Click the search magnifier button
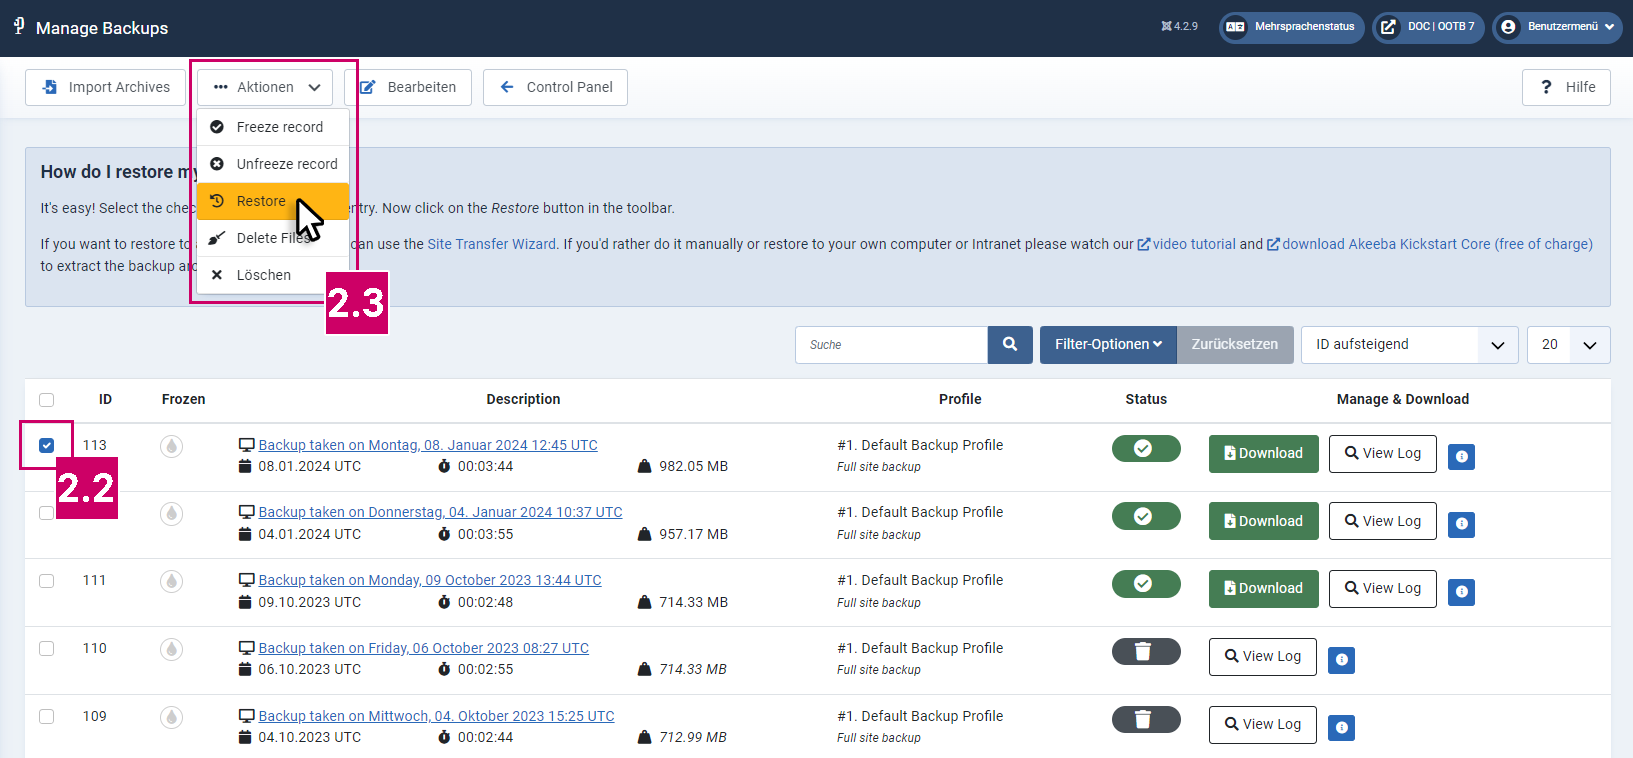 coord(1010,344)
